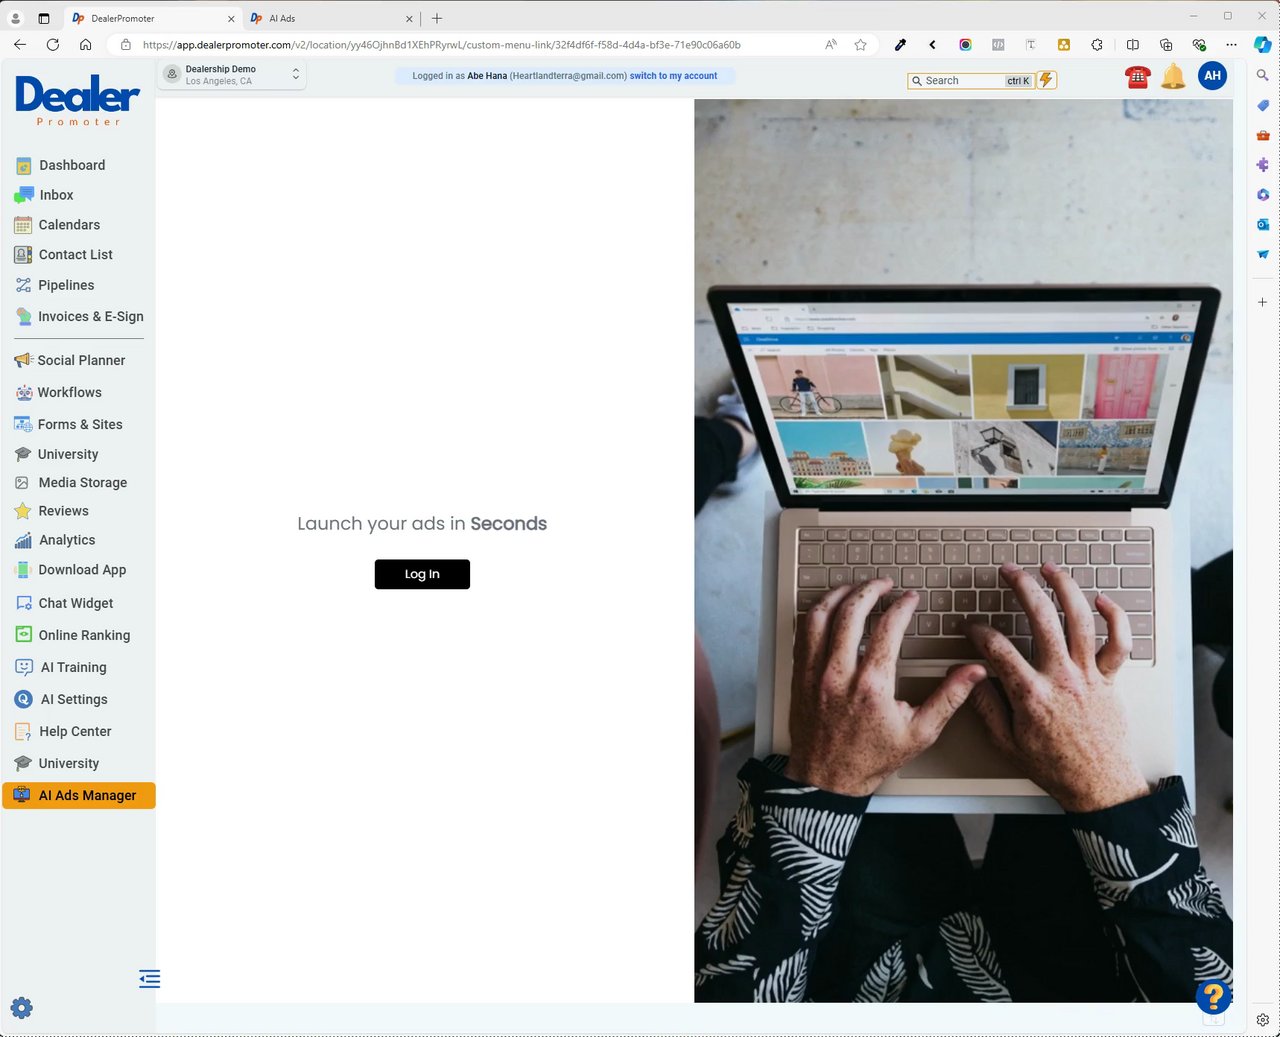The height and width of the screenshot is (1037, 1280).
Task: Toggle the browser split screen view
Action: (1132, 45)
